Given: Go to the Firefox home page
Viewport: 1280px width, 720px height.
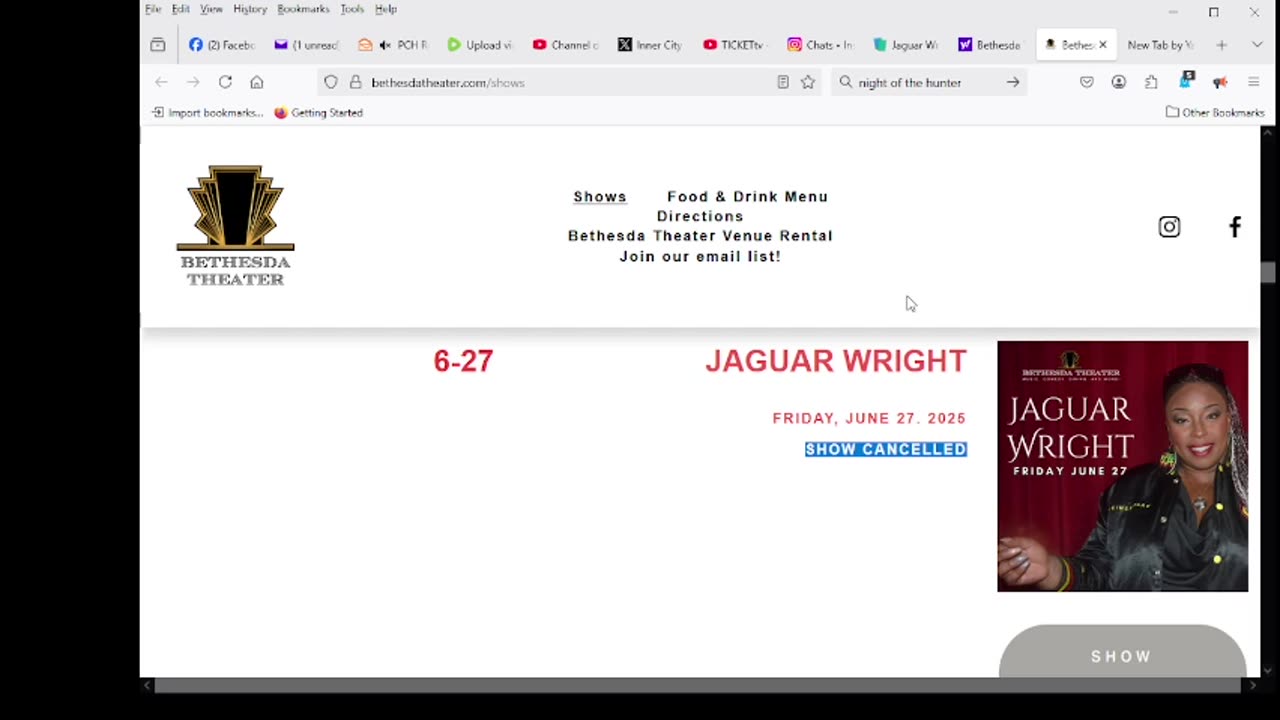Looking at the screenshot, I should pyautogui.click(x=257, y=82).
